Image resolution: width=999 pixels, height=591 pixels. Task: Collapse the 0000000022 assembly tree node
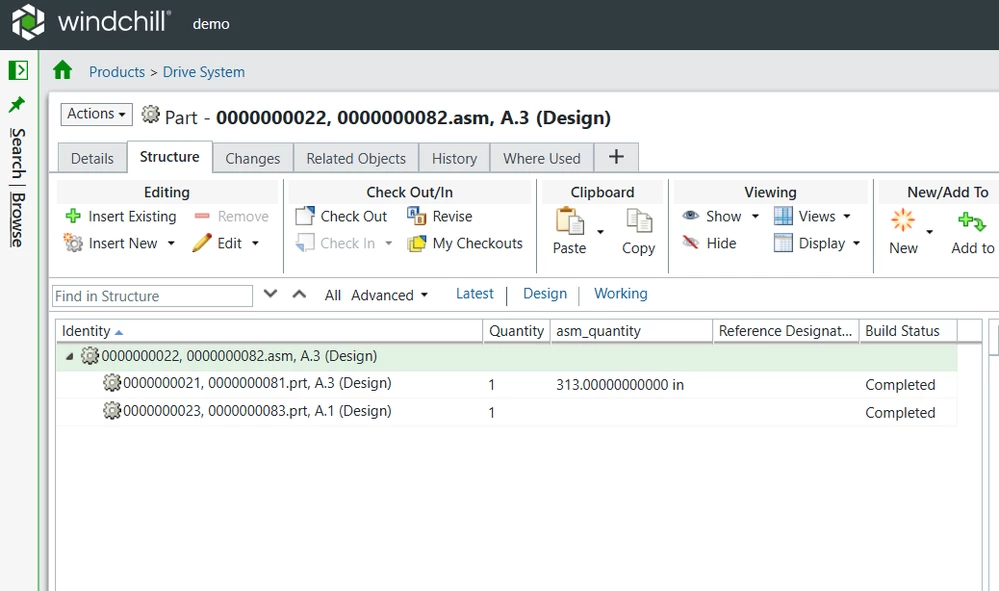(69, 357)
